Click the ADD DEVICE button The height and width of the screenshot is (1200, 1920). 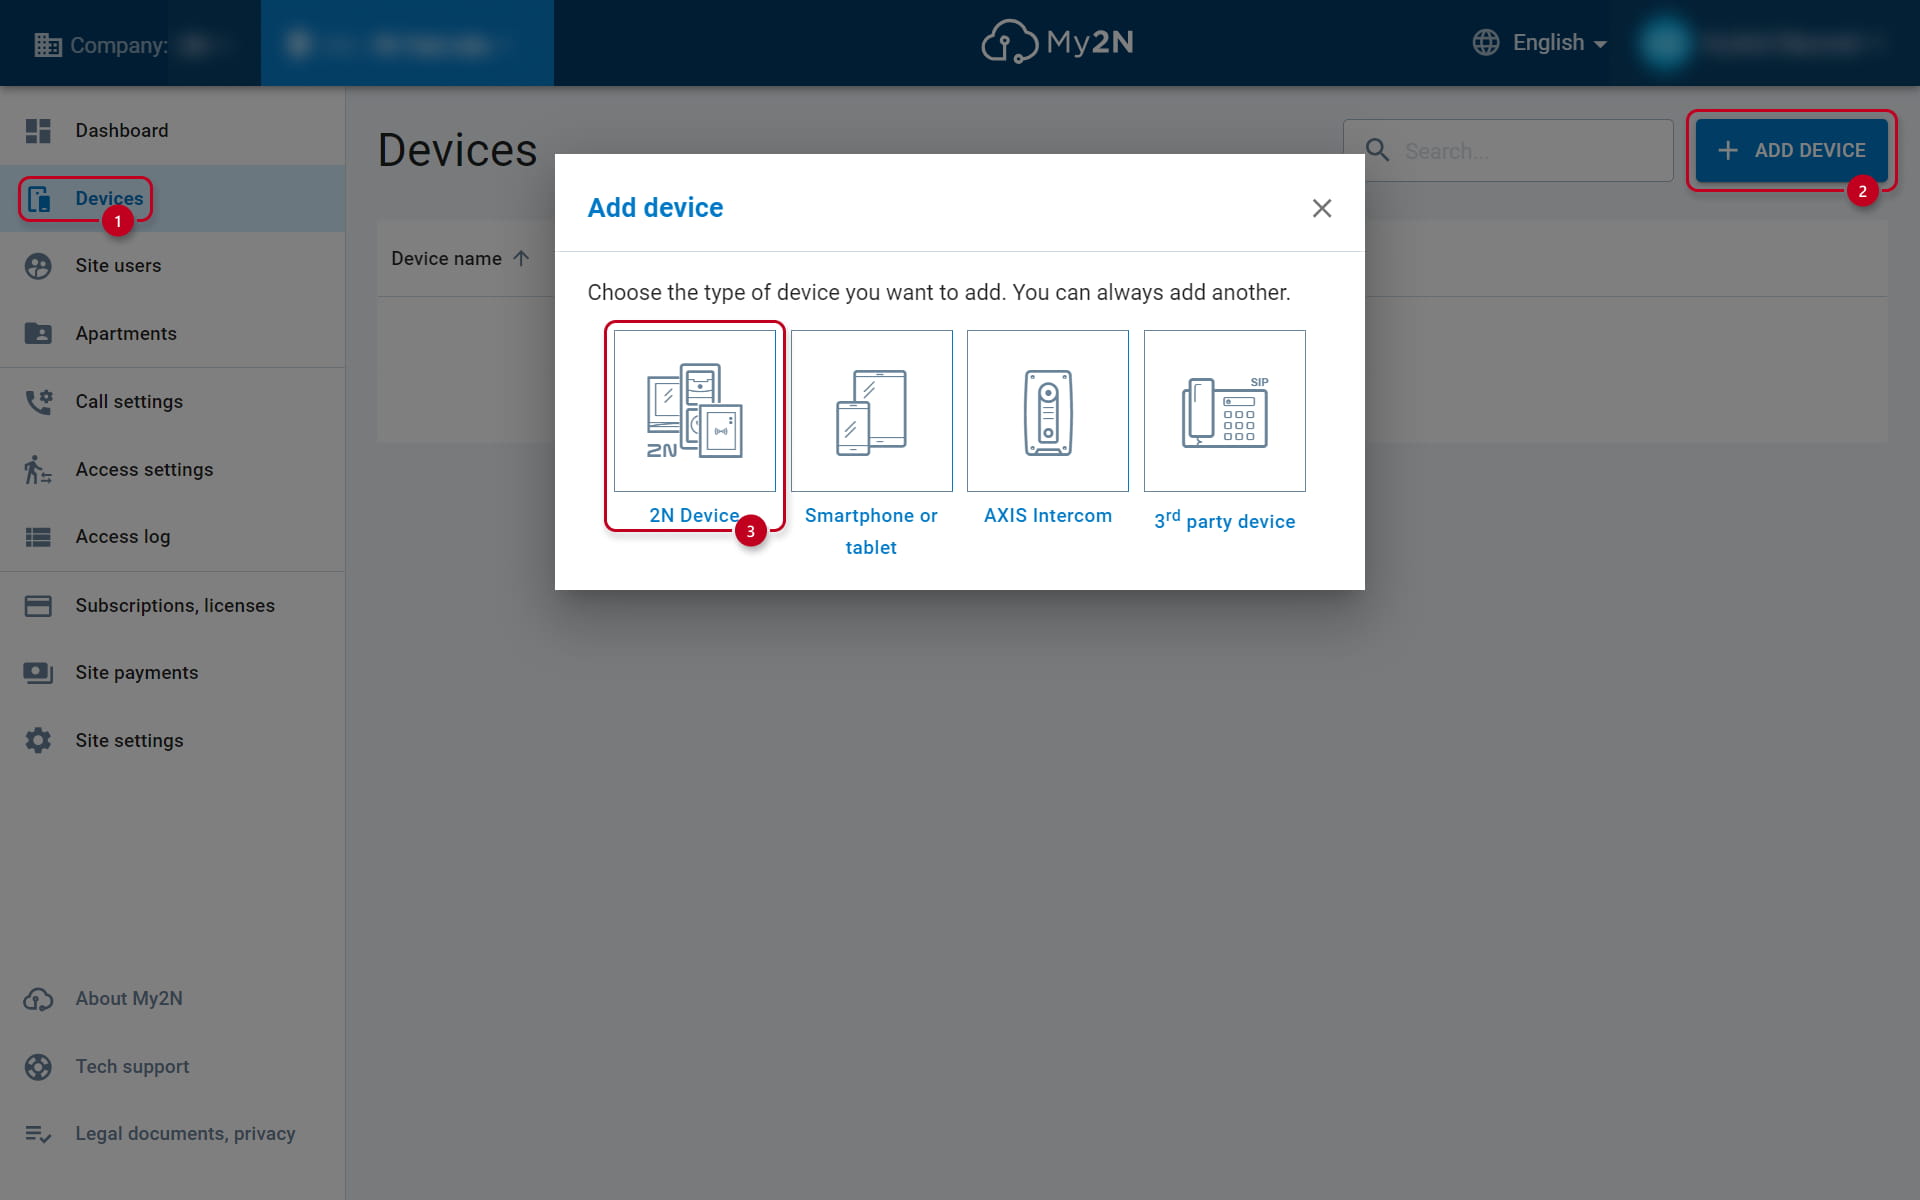tap(1791, 150)
